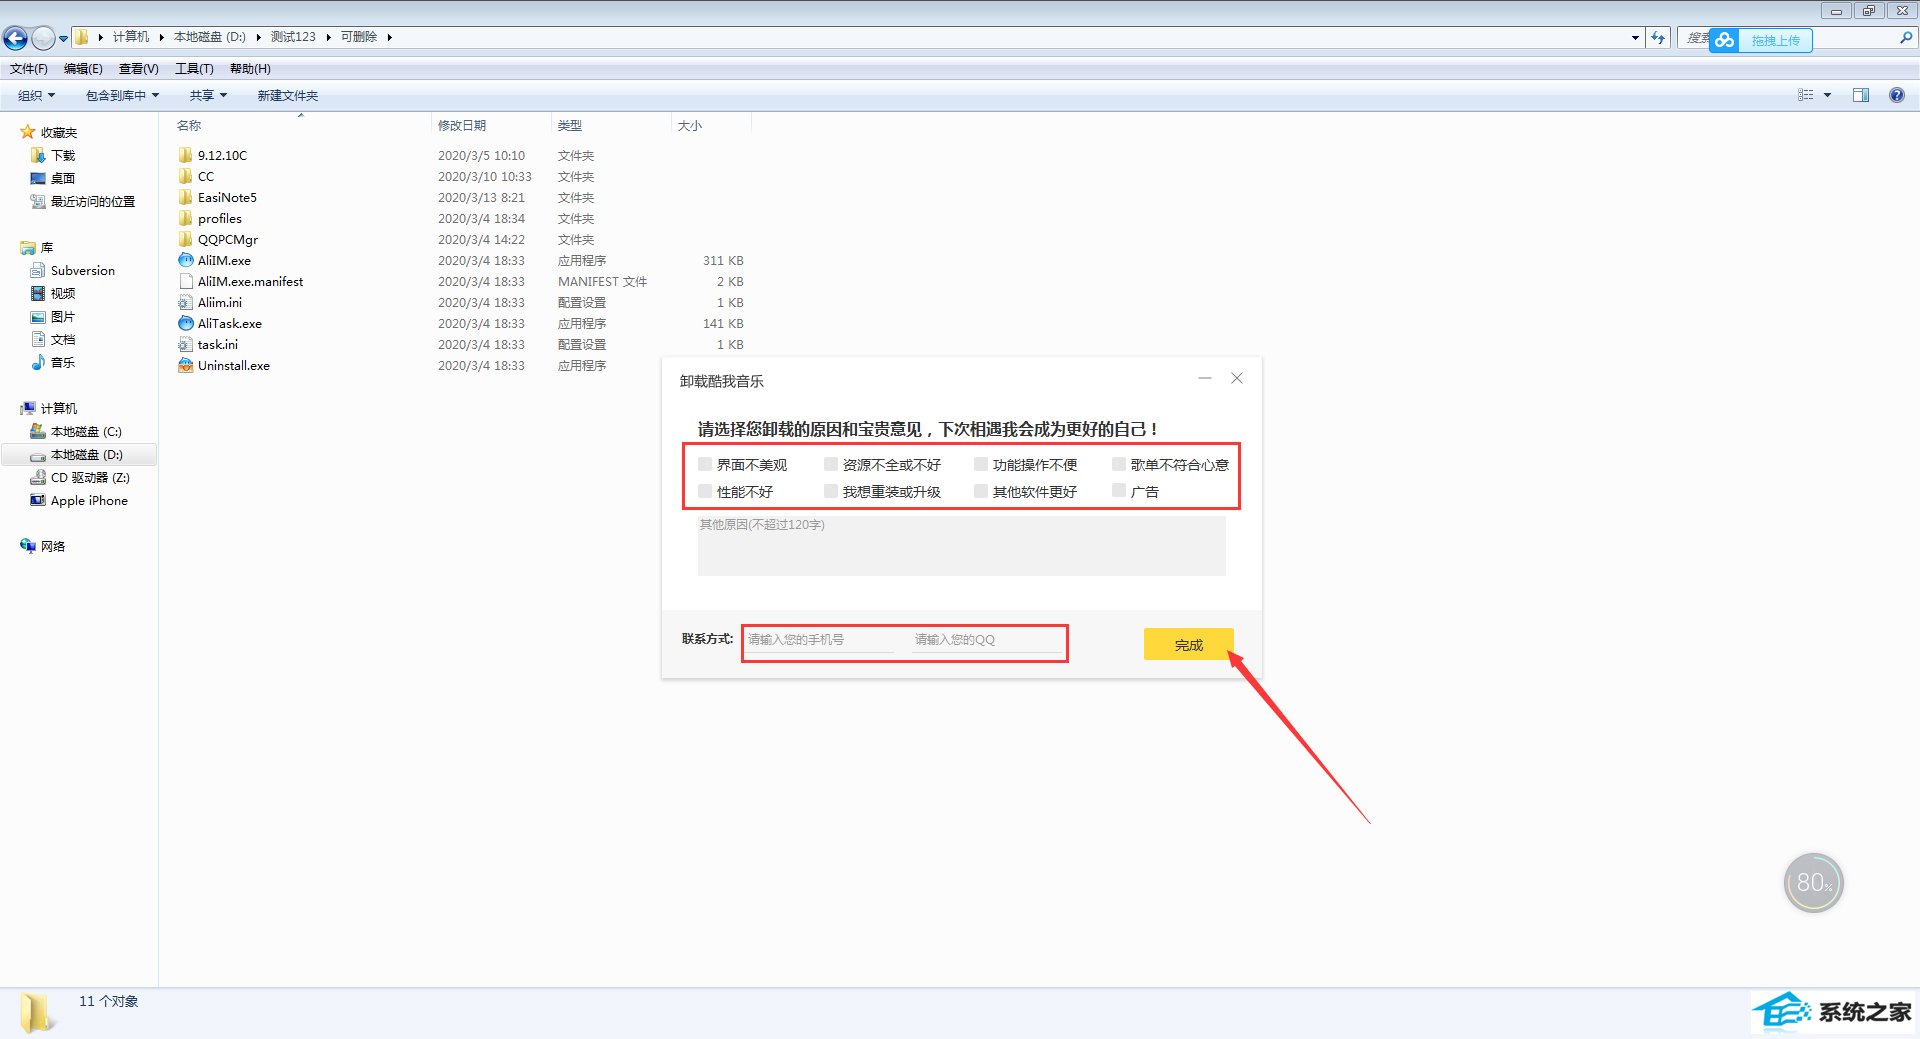The image size is (1920, 1039).
Task: Expand the 组织 dropdown
Action: [36, 95]
